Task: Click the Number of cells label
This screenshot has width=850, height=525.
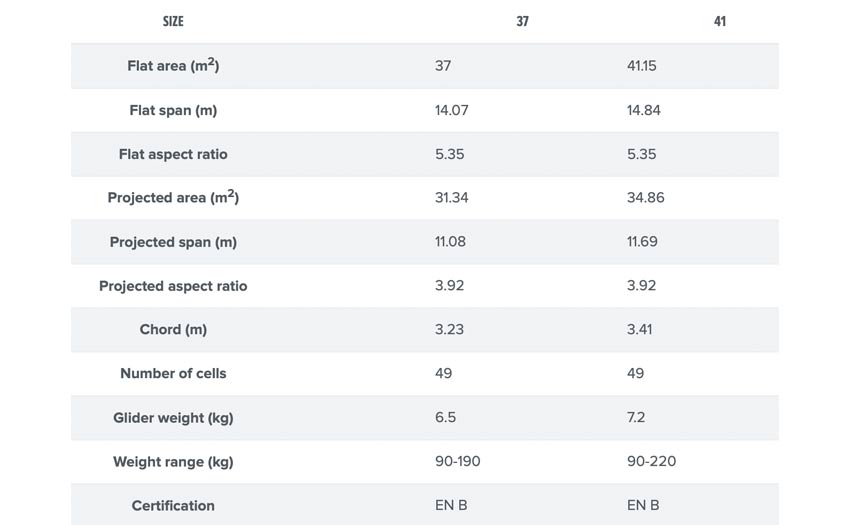Action: 173,373
